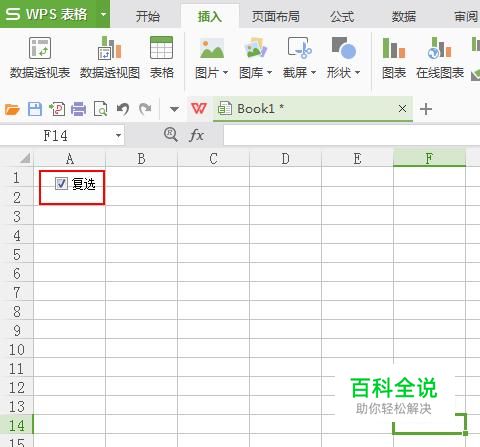This screenshot has height=447, width=480.
Task: Click the 截屏 screenshot icon
Action: (x=299, y=49)
